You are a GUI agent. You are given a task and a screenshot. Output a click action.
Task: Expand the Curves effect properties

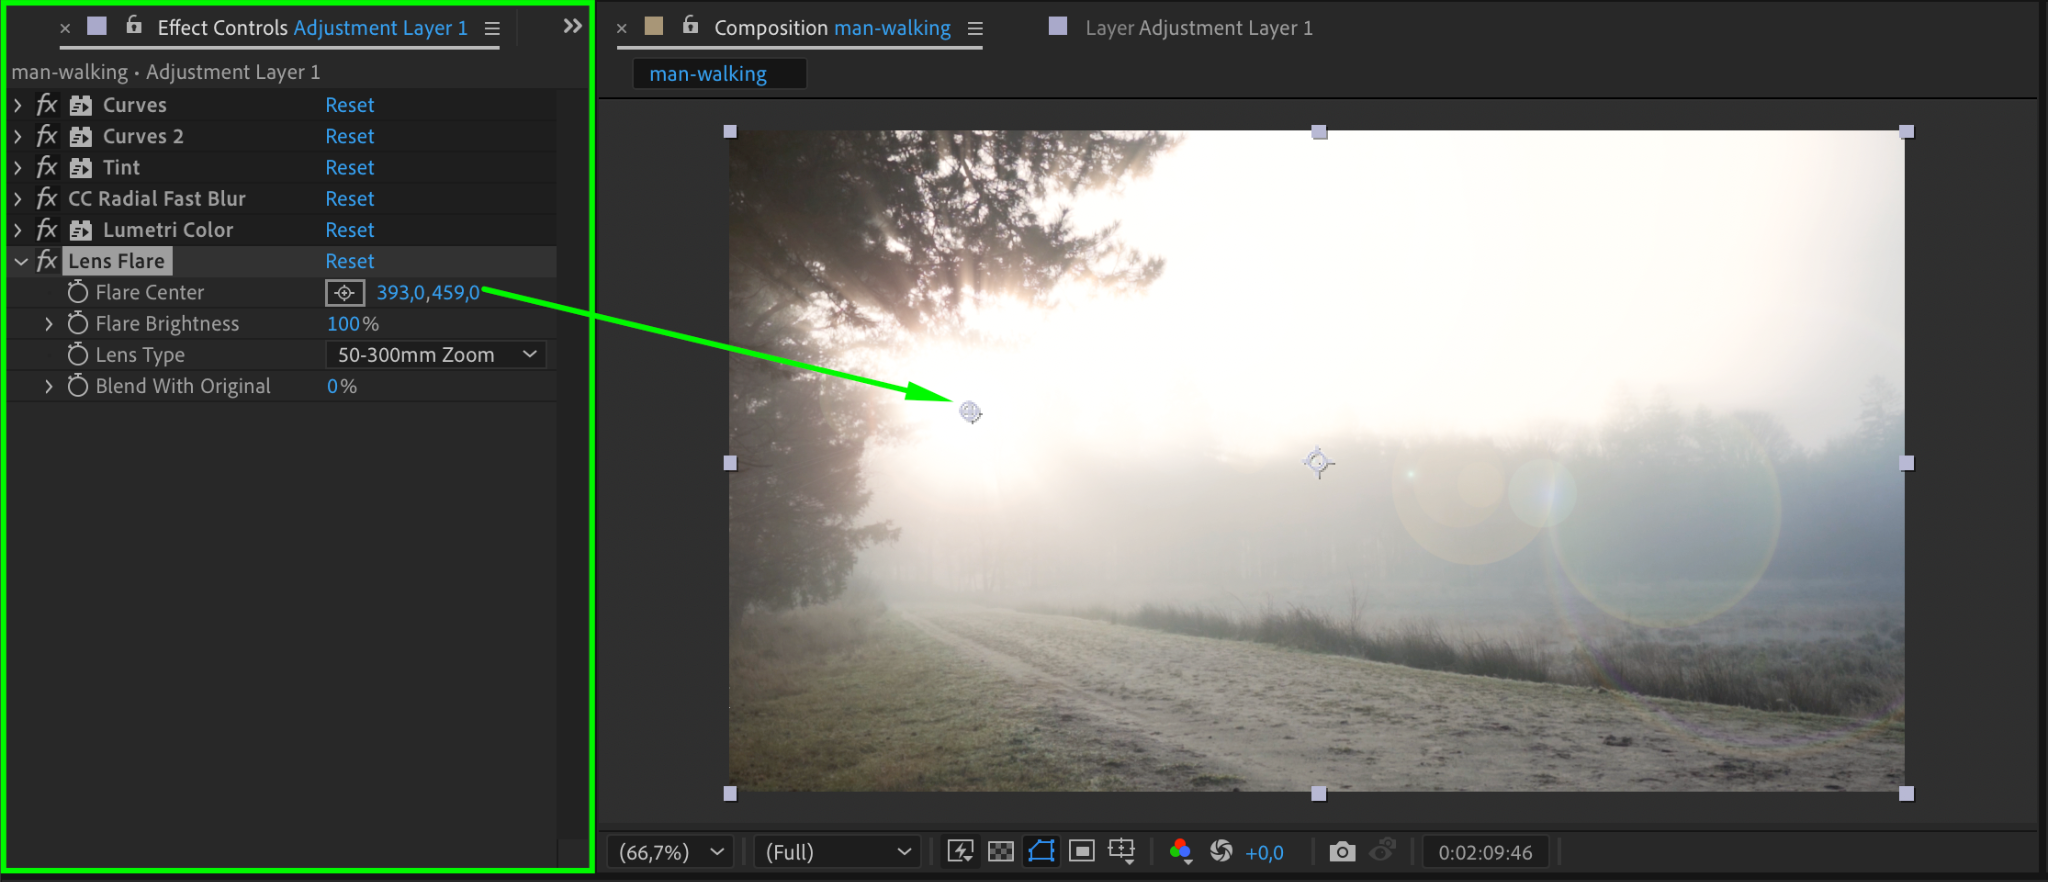18,105
